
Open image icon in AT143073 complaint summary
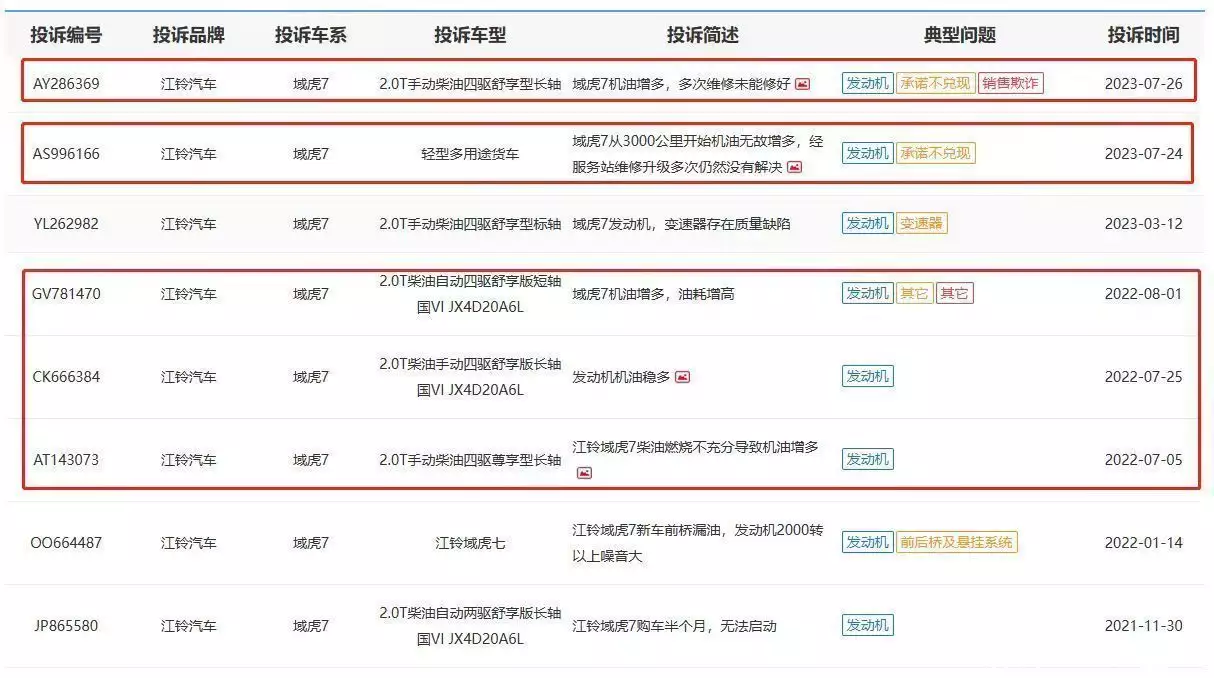584,473
